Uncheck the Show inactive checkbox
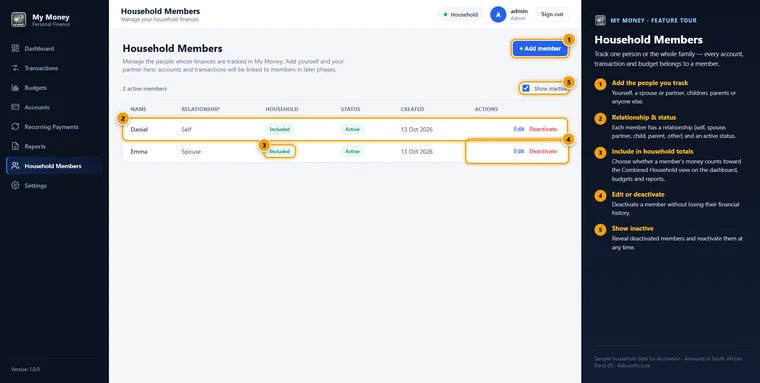 [526, 89]
